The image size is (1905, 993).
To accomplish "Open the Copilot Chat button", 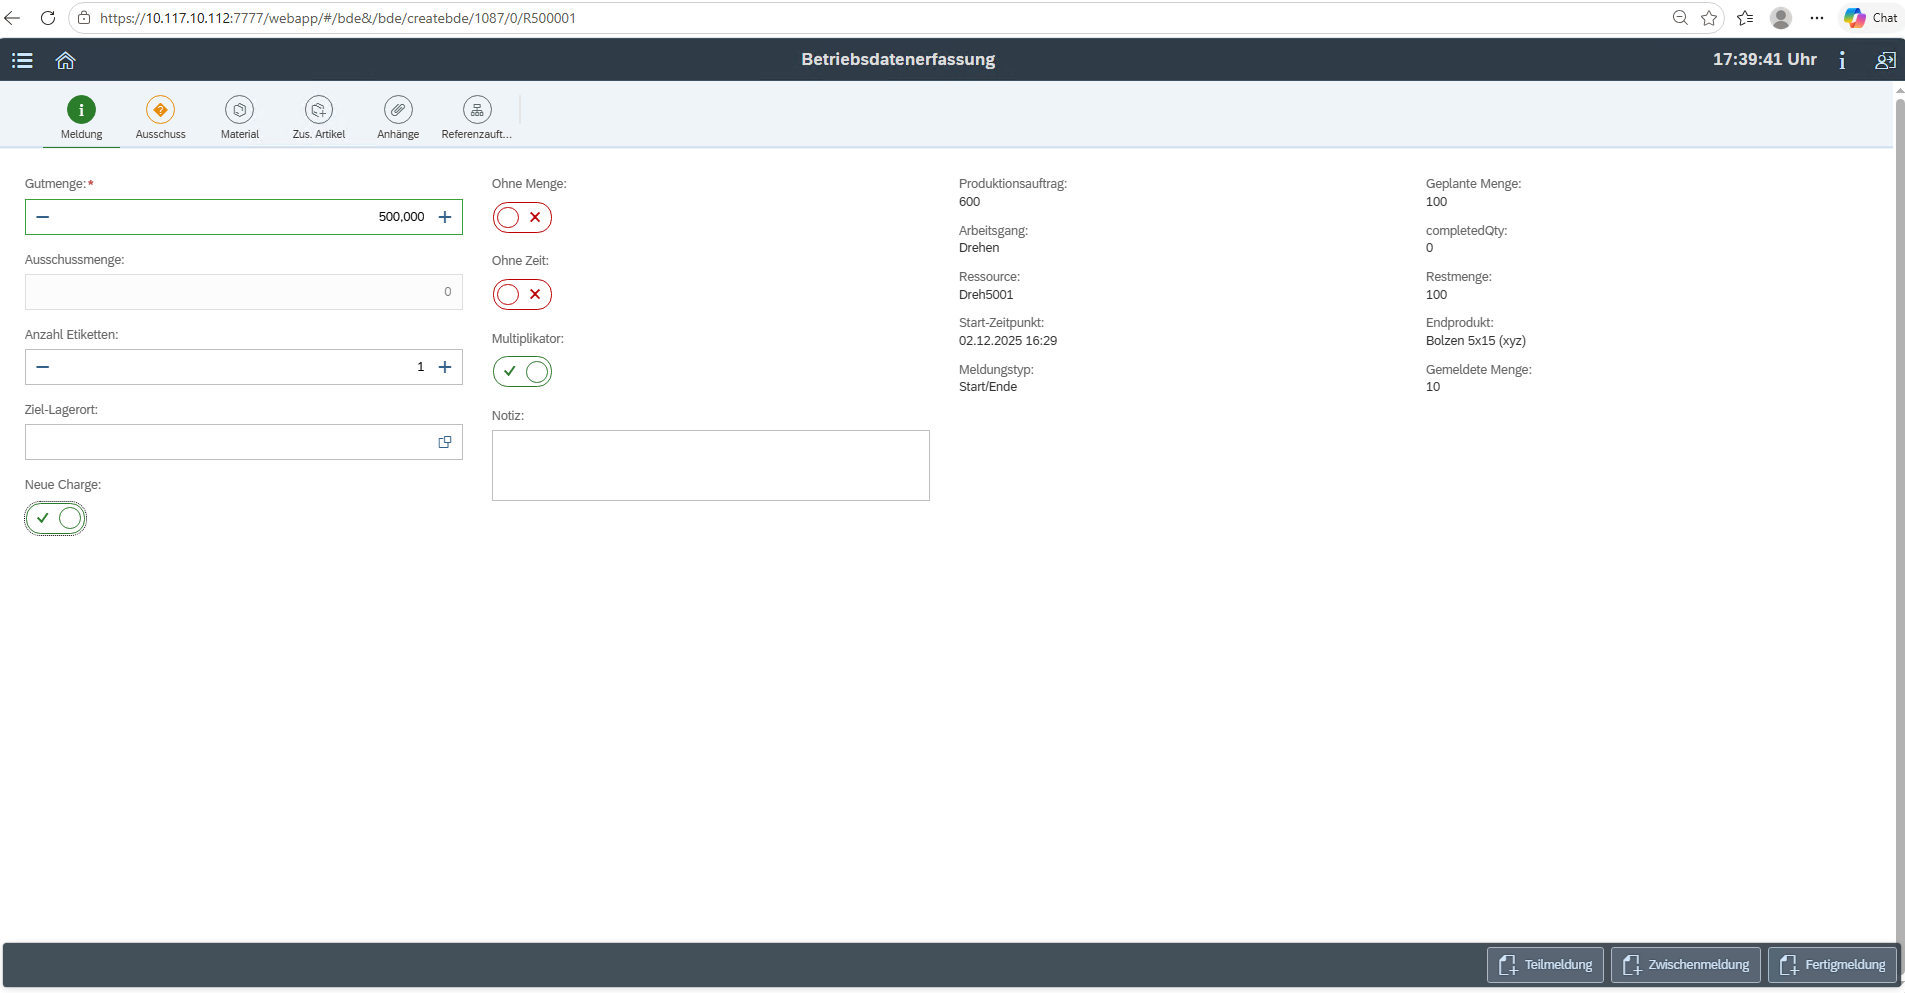I will coord(1871,18).
